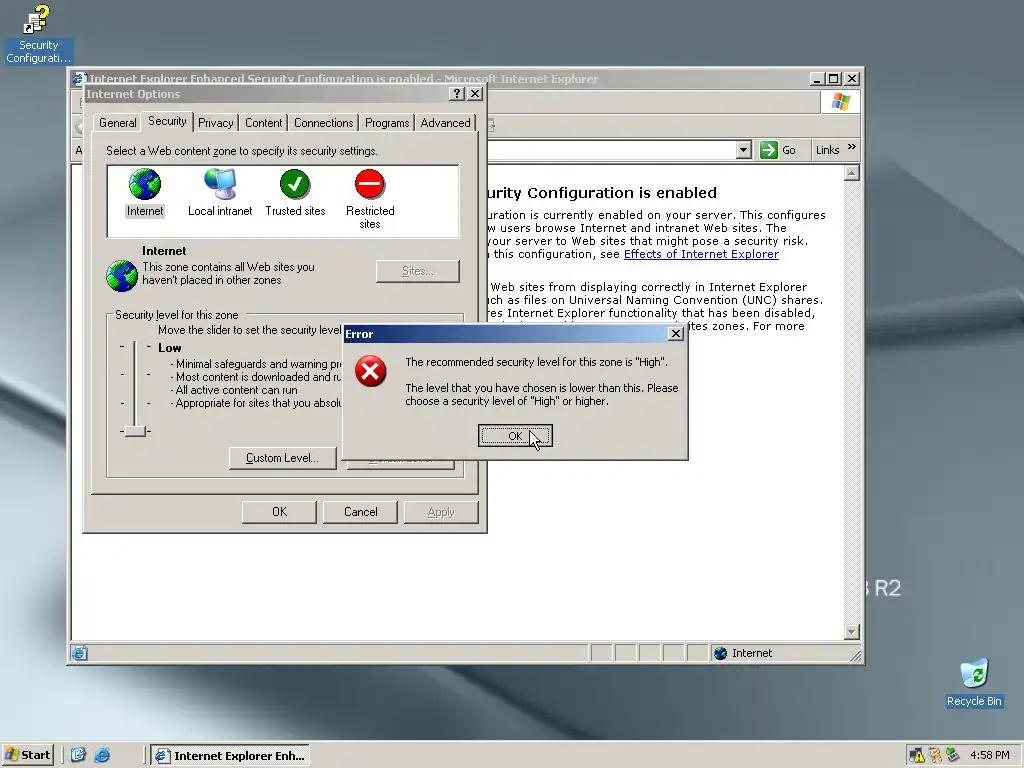Screen dimensions: 1024x768
Task: Launch Internet Explorer from the Quick Launch bar
Action: 103,755
